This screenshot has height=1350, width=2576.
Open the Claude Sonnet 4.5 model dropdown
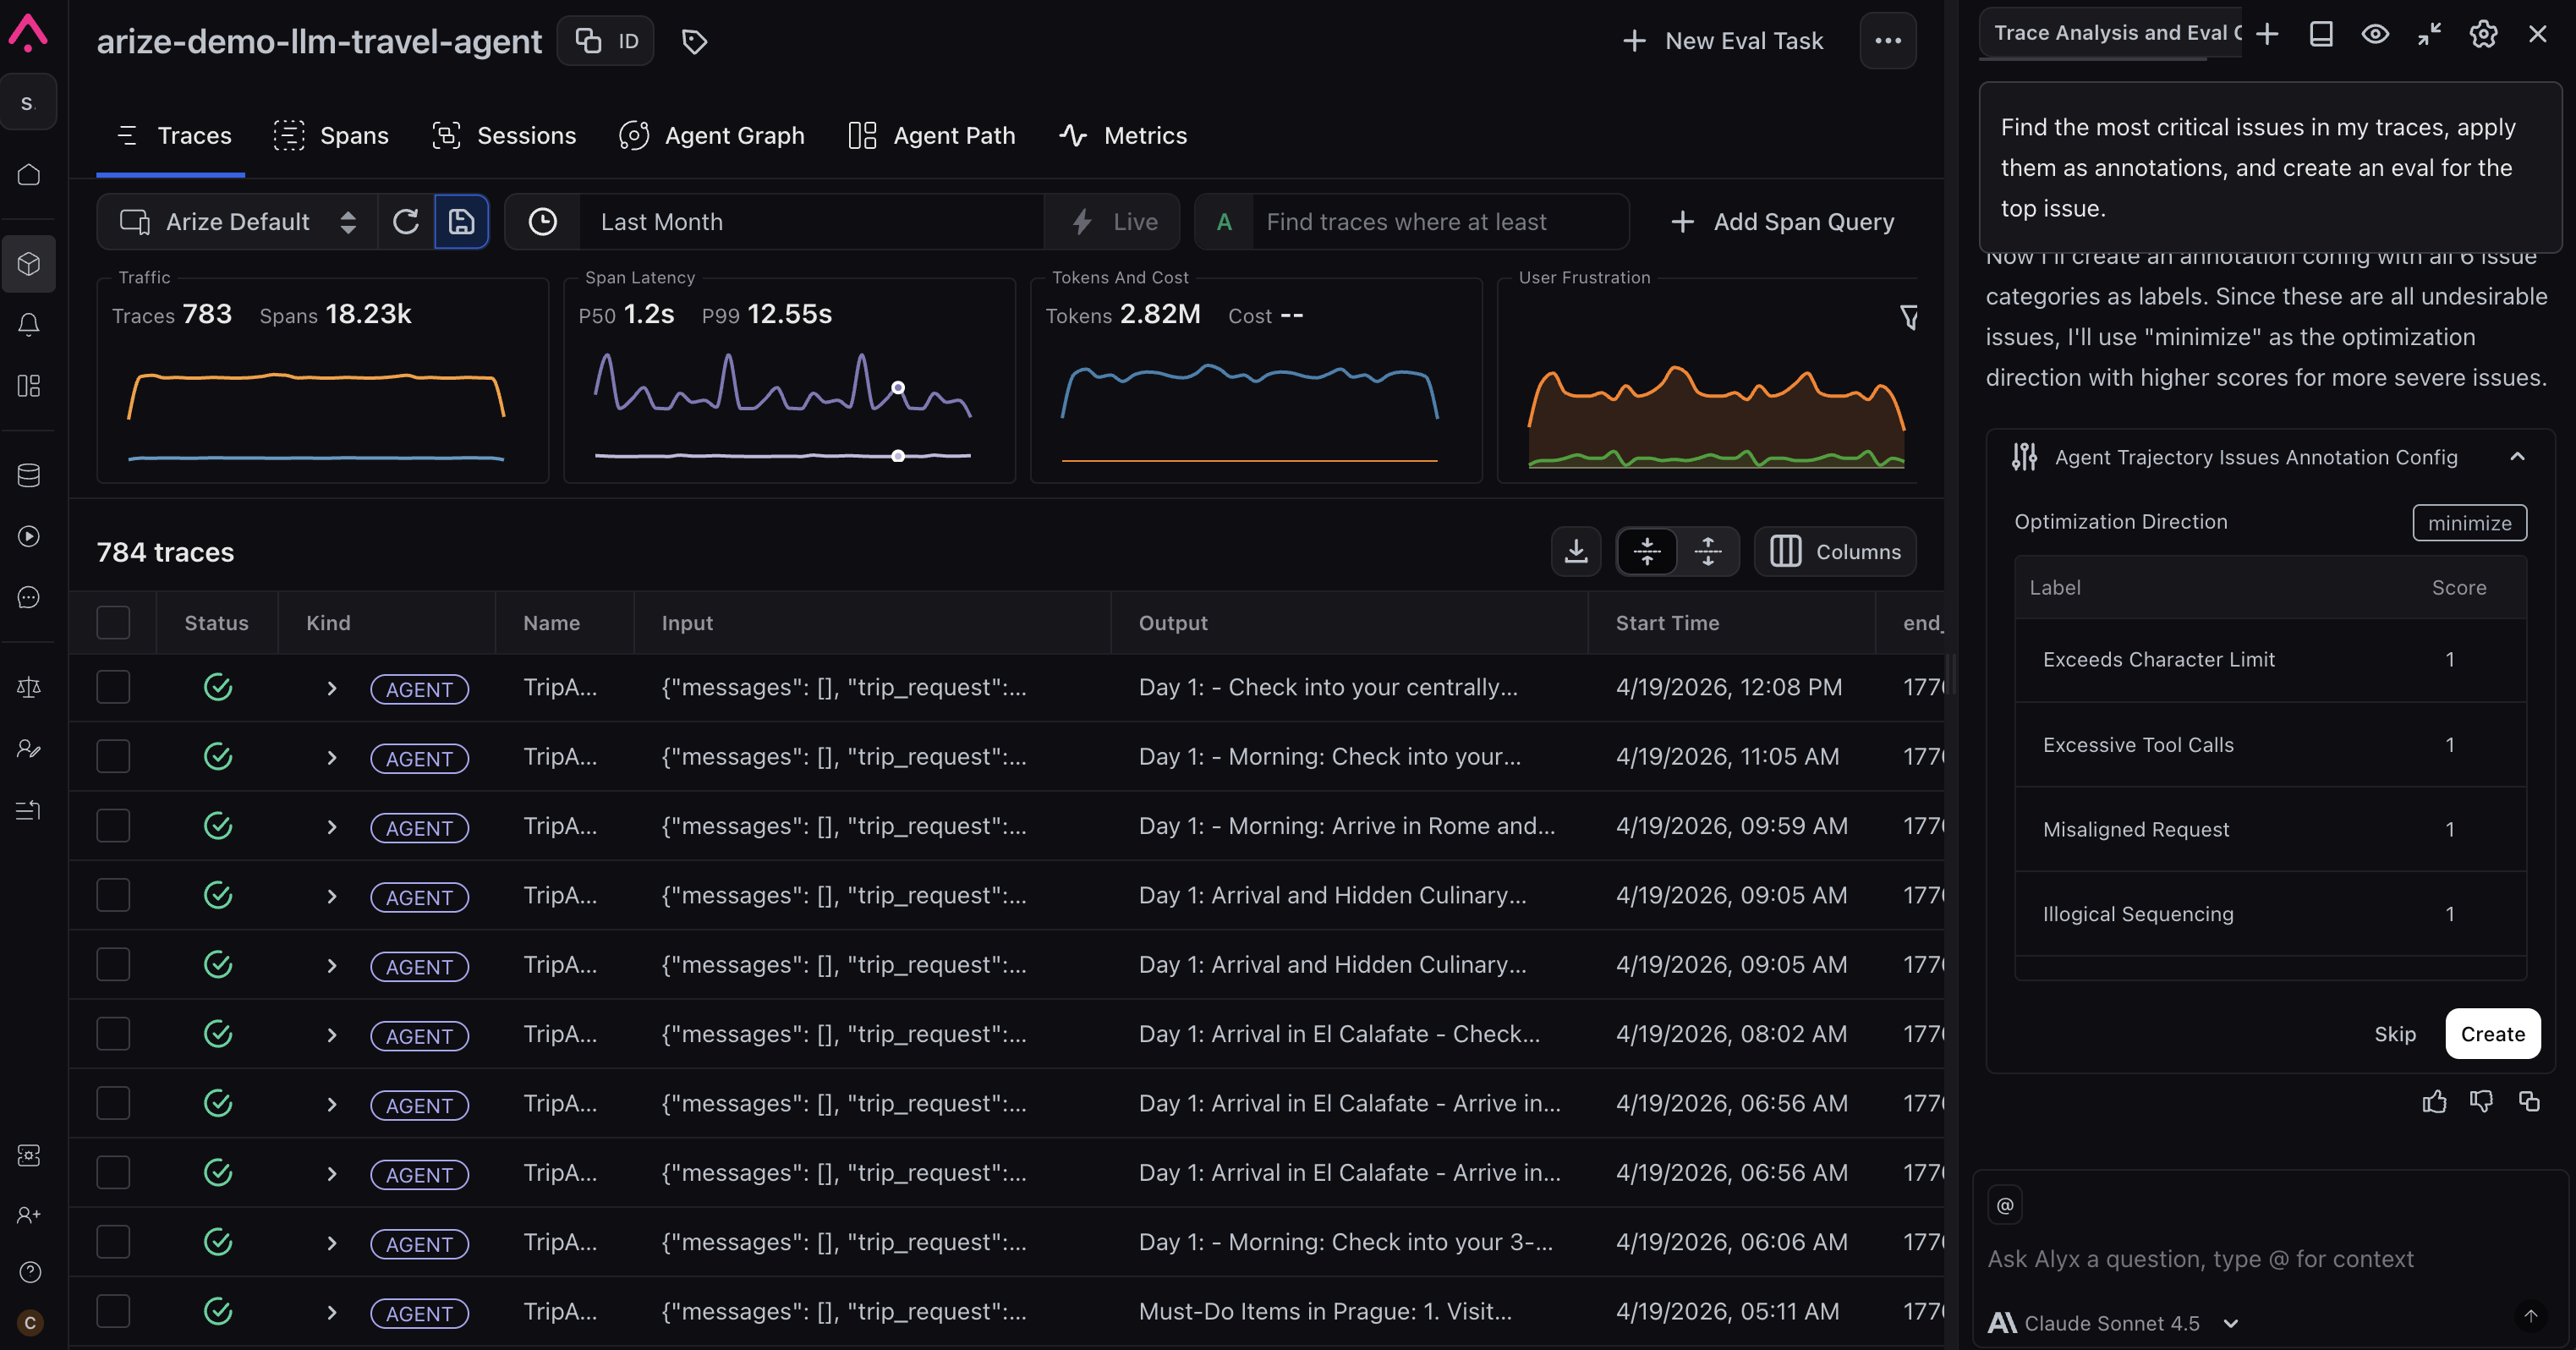point(2113,1323)
